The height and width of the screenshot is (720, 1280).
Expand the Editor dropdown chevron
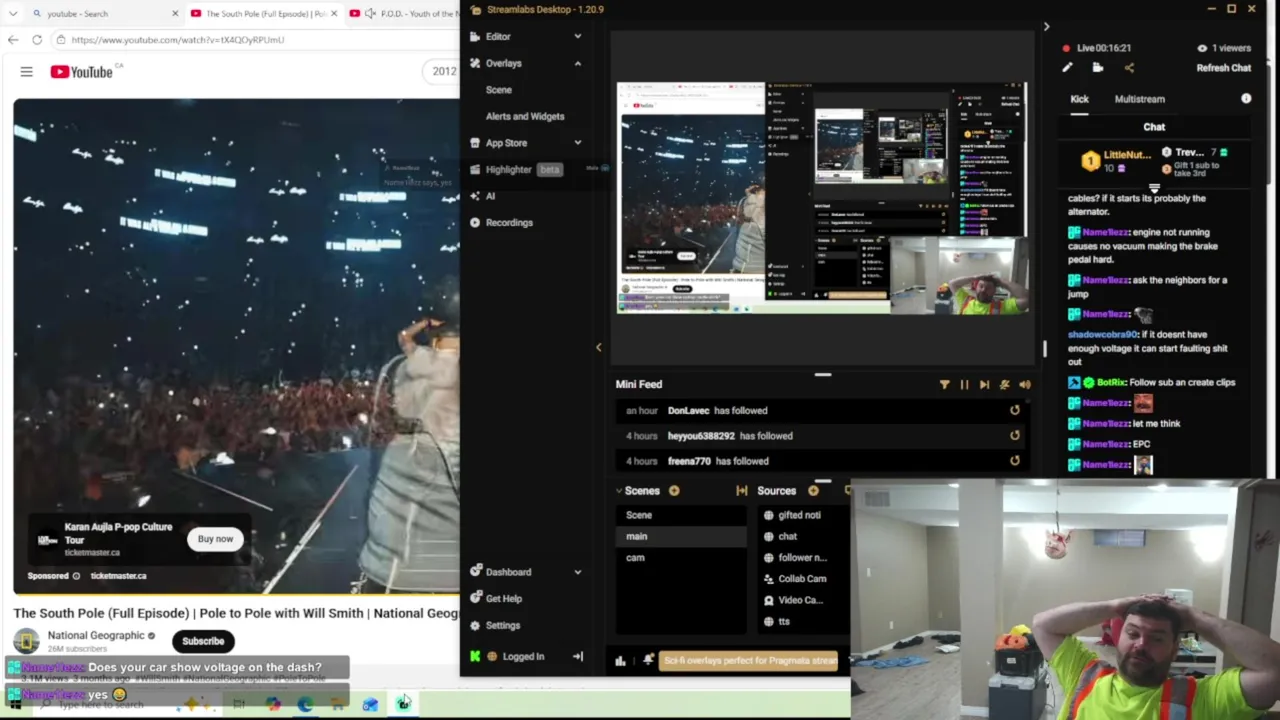click(577, 36)
